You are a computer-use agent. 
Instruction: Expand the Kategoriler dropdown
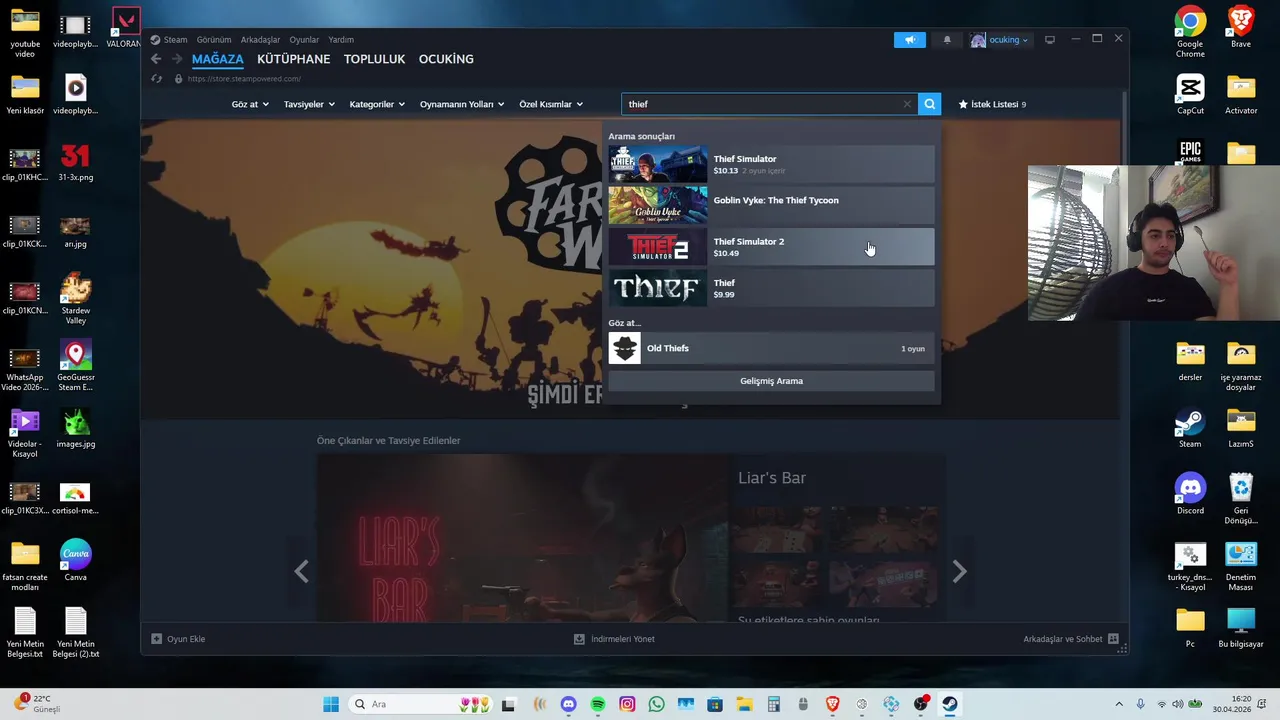pyautogui.click(x=377, y=104)
